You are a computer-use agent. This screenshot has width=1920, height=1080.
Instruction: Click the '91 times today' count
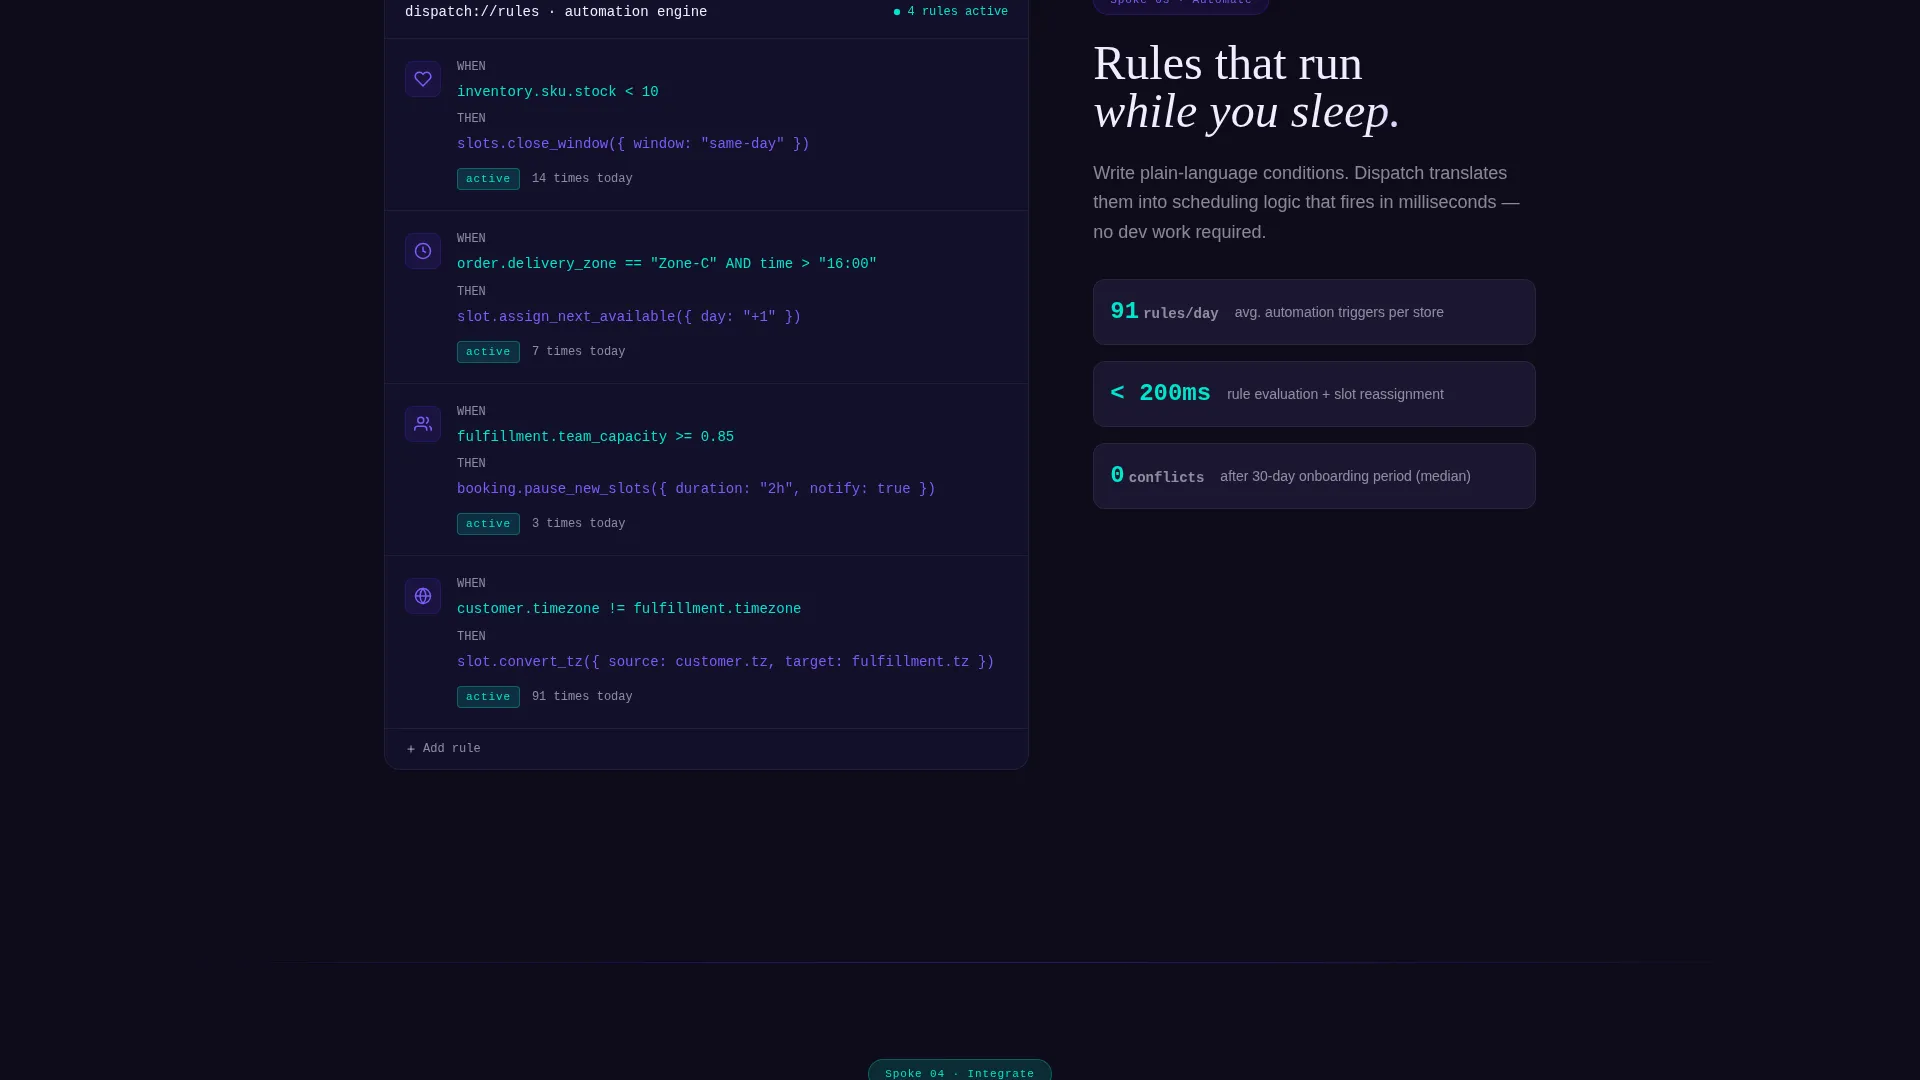pyautogui.click(x=582, y=697)
